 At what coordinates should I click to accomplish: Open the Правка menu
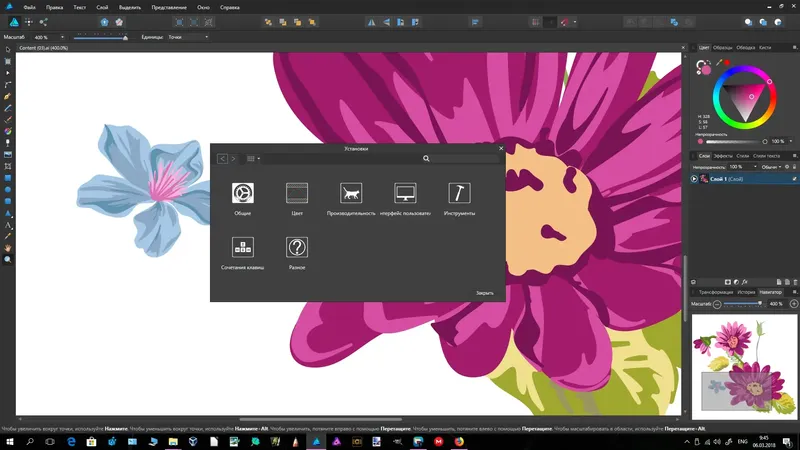pyautogui.click(x=55, y=8)
